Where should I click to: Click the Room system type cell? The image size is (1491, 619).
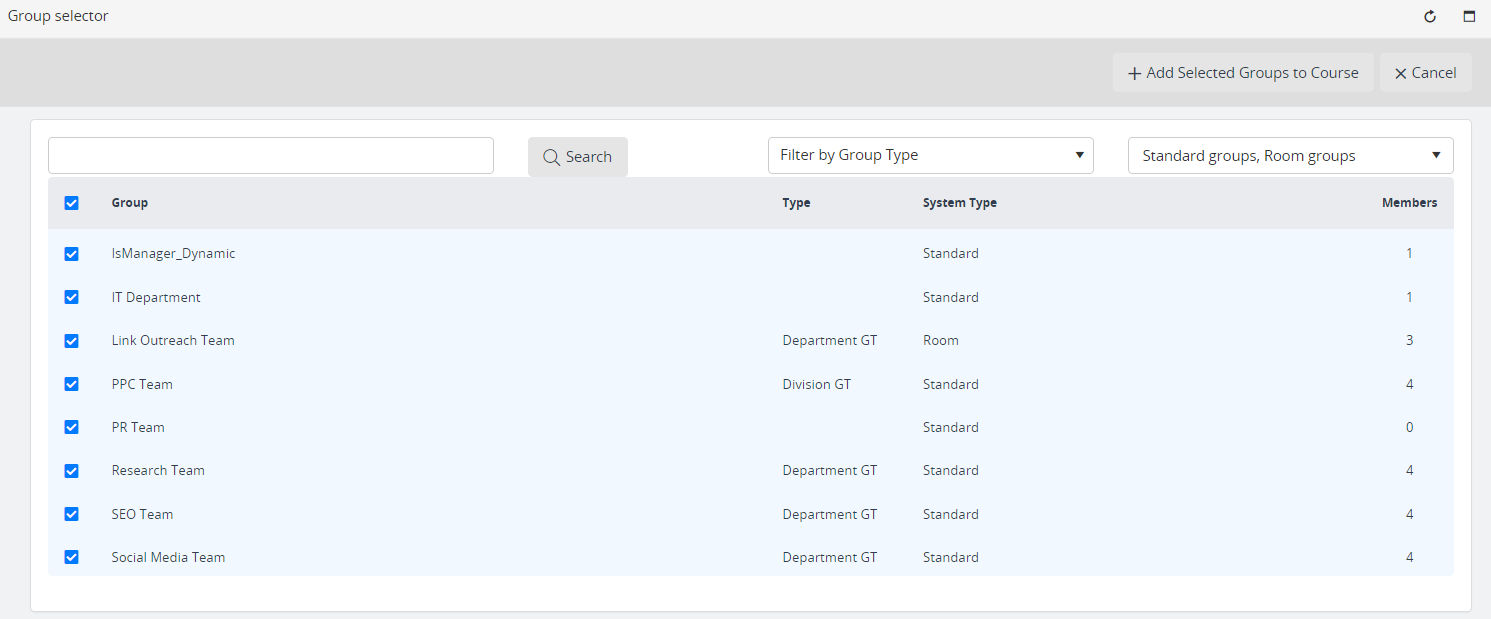pos(941,341)
